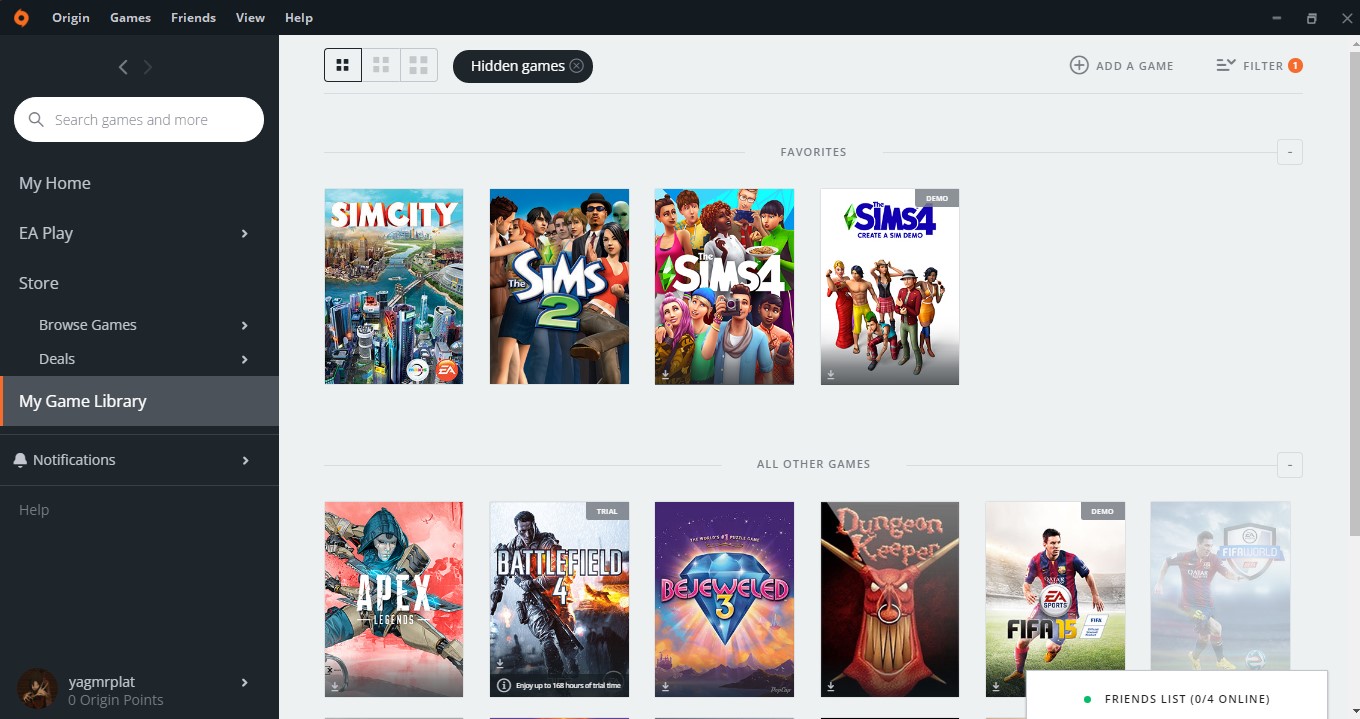Open The Sims 4 Create a Sim Demo tile

point(890,287)
